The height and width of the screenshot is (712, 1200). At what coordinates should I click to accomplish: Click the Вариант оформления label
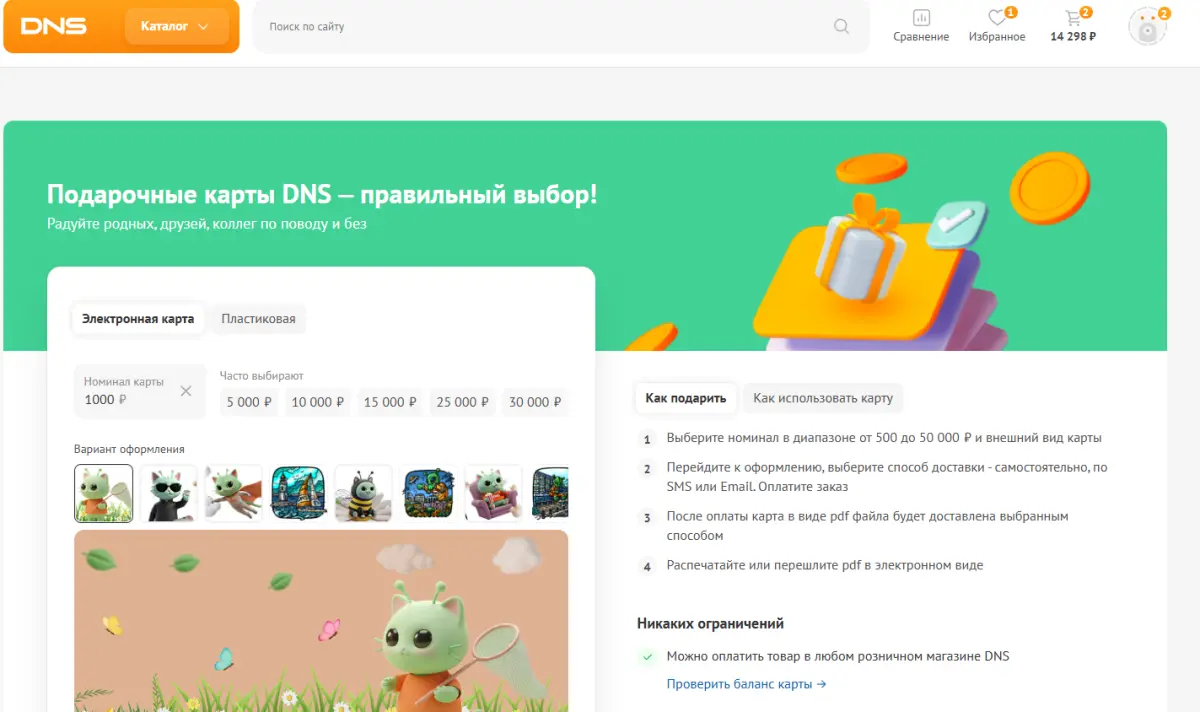point(129,449)
